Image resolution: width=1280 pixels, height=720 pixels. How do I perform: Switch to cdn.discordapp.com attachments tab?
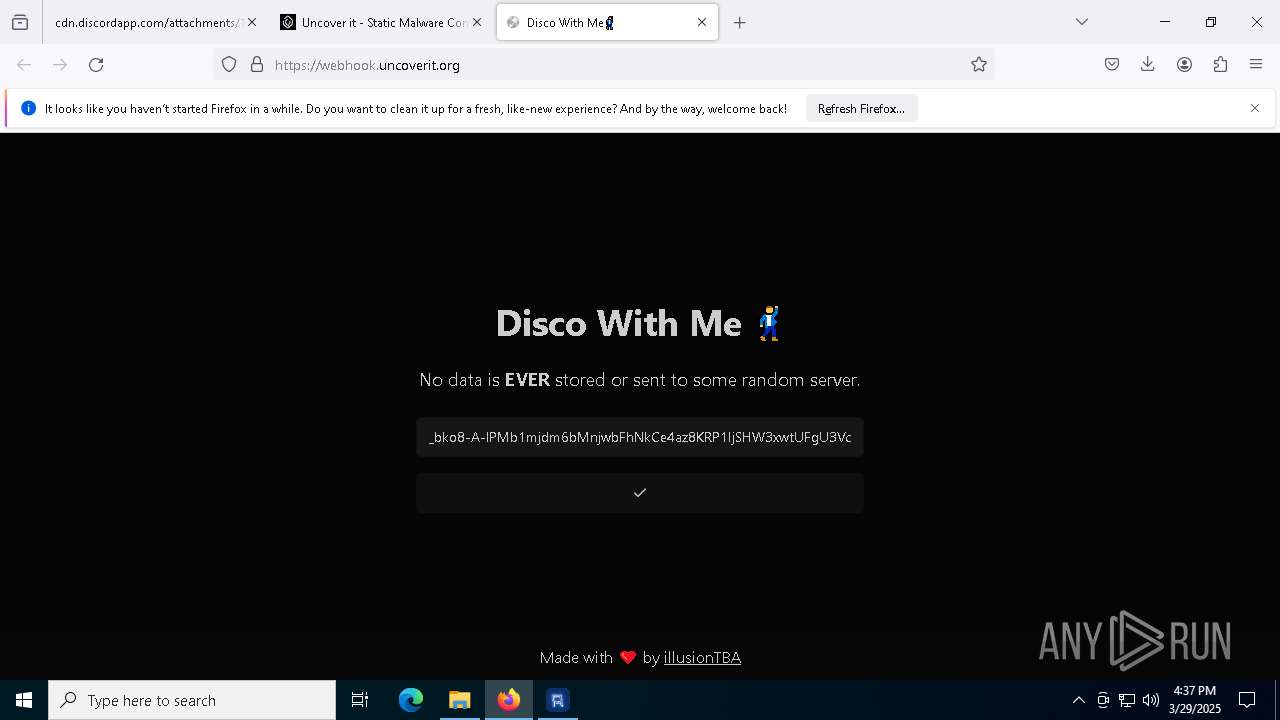click(x=146, y=22)
